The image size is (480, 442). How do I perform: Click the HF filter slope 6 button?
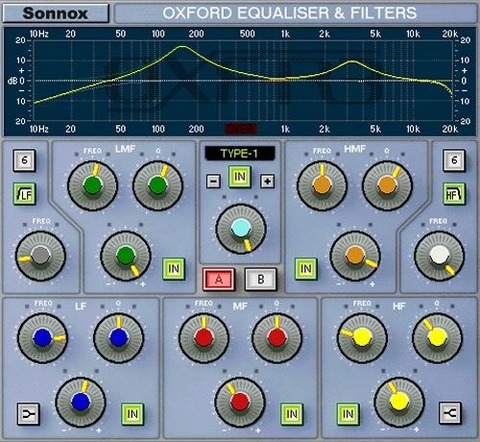click(454, 160)
